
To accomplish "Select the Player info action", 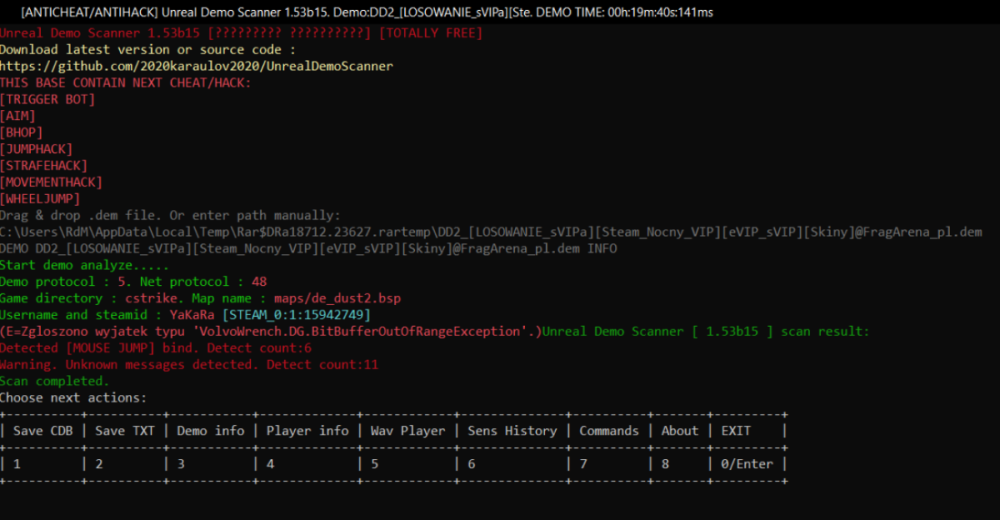I will tap(307, 430).
